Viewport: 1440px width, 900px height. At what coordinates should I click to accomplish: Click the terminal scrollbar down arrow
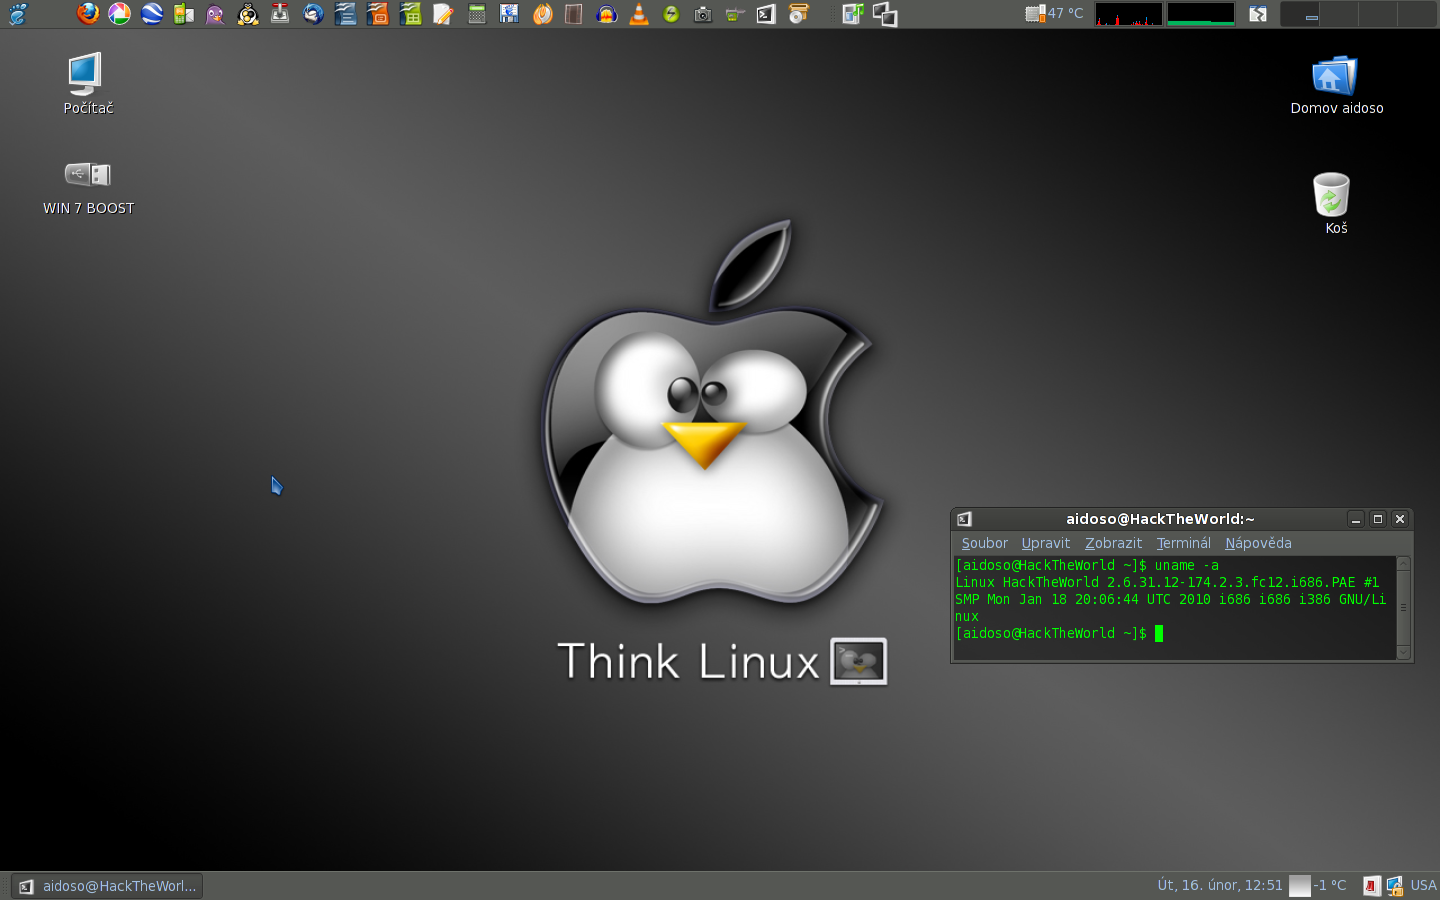pyautogui.click(x=1403, y=652)
